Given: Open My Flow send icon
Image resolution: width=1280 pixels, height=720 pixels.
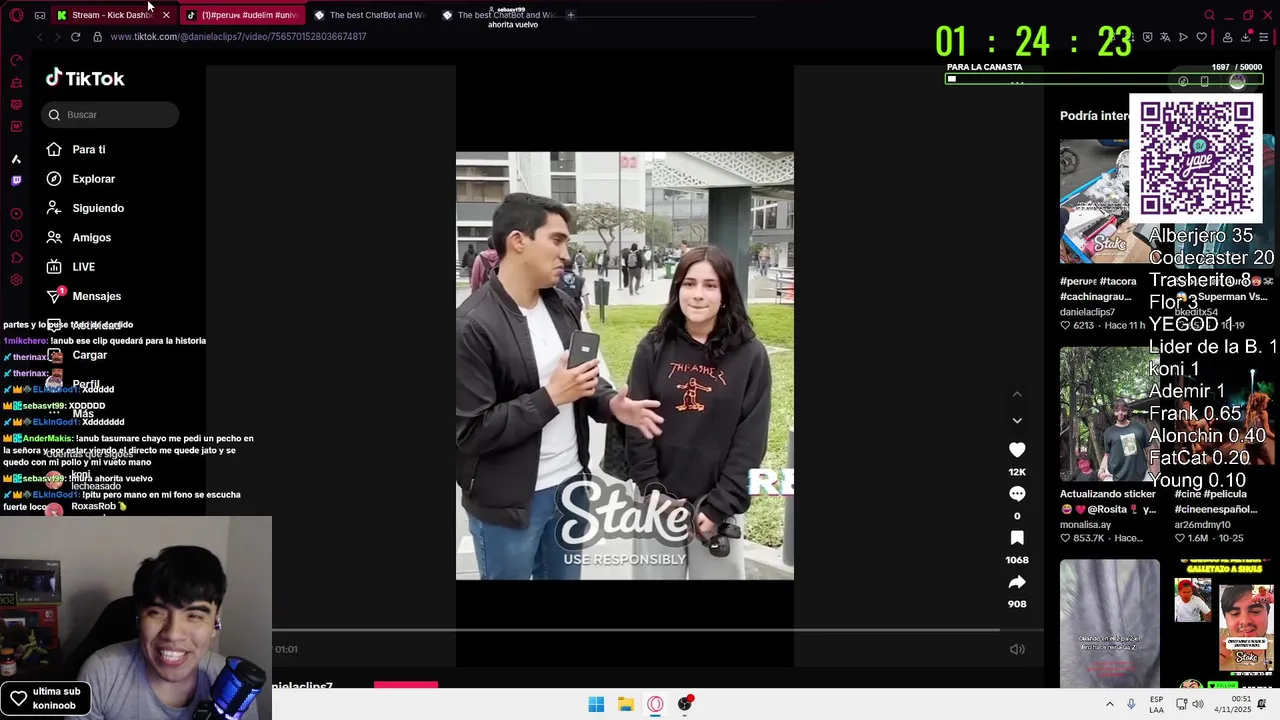Looking at the screenshot, I should [1183, 37].
